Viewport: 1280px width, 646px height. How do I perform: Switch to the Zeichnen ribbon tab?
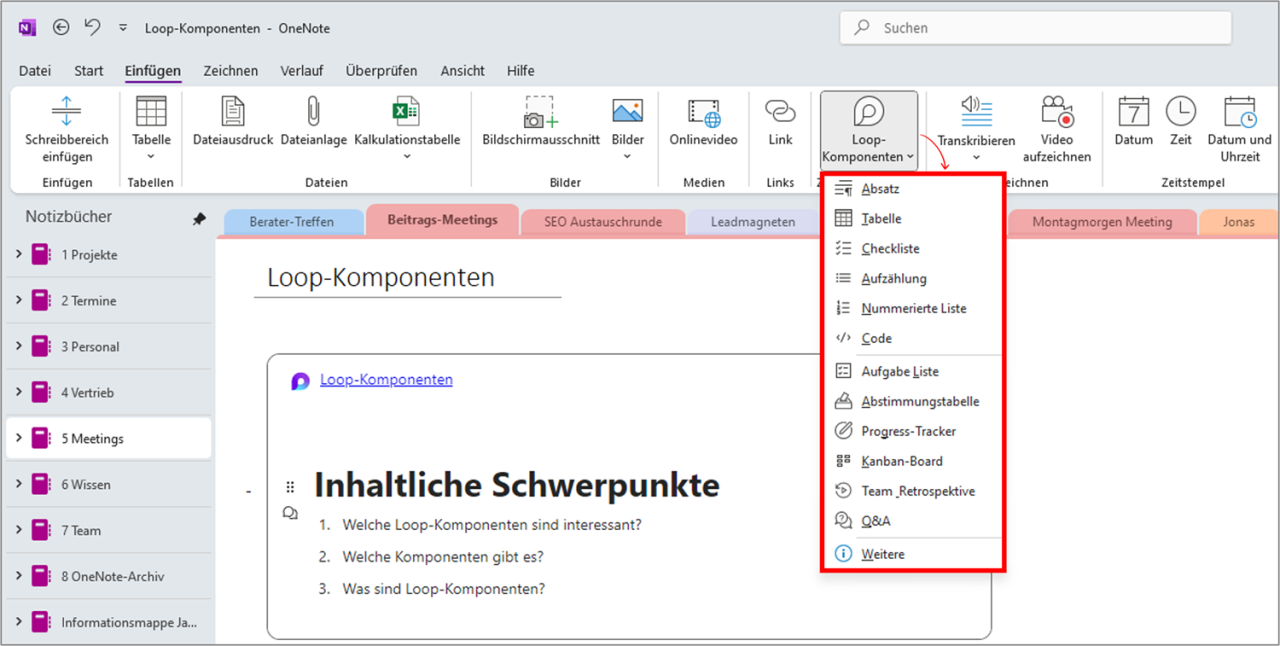(x=230, y=70)
